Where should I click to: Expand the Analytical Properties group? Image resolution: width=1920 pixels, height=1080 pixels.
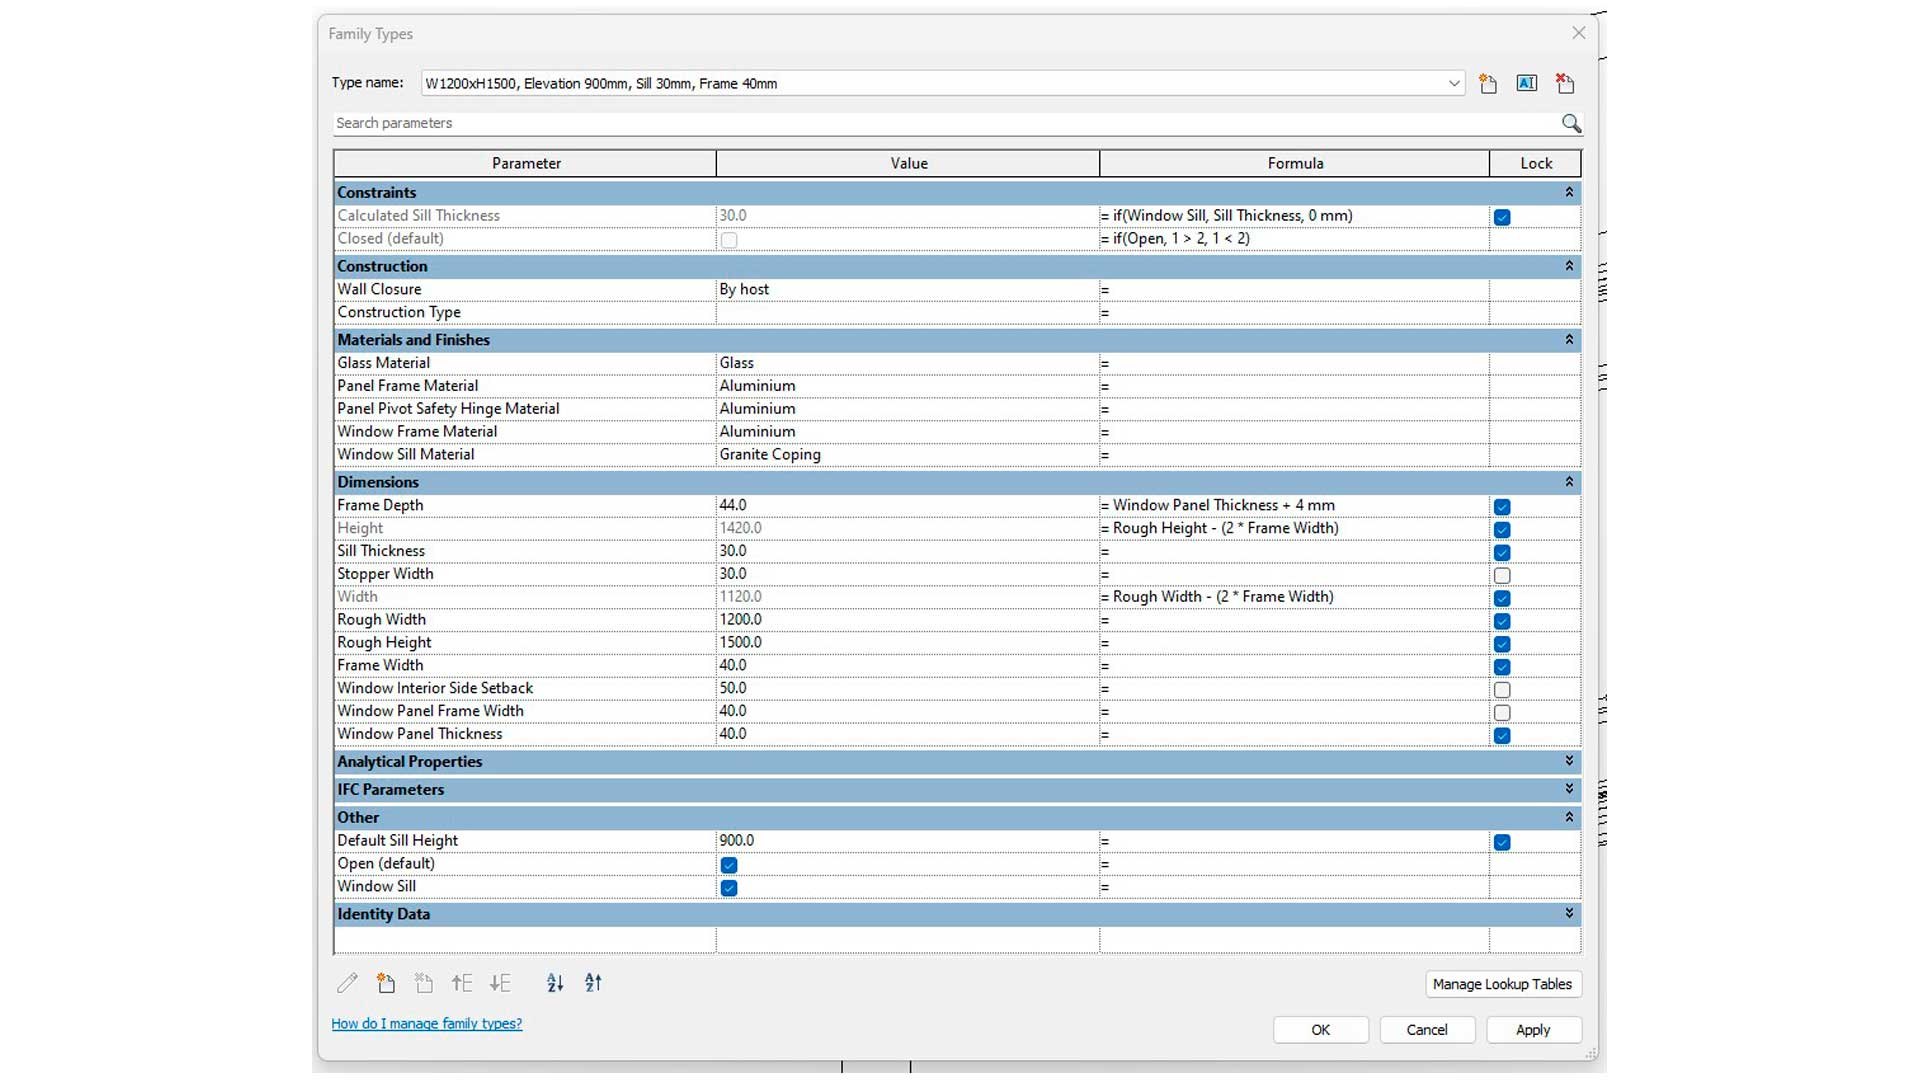pyautogui.click(x=1569, y=762)
